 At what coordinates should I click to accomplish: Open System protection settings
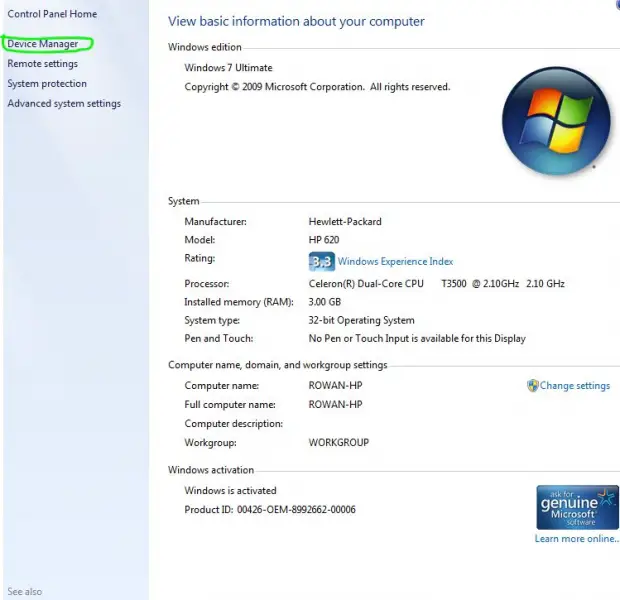click(47, 83)
